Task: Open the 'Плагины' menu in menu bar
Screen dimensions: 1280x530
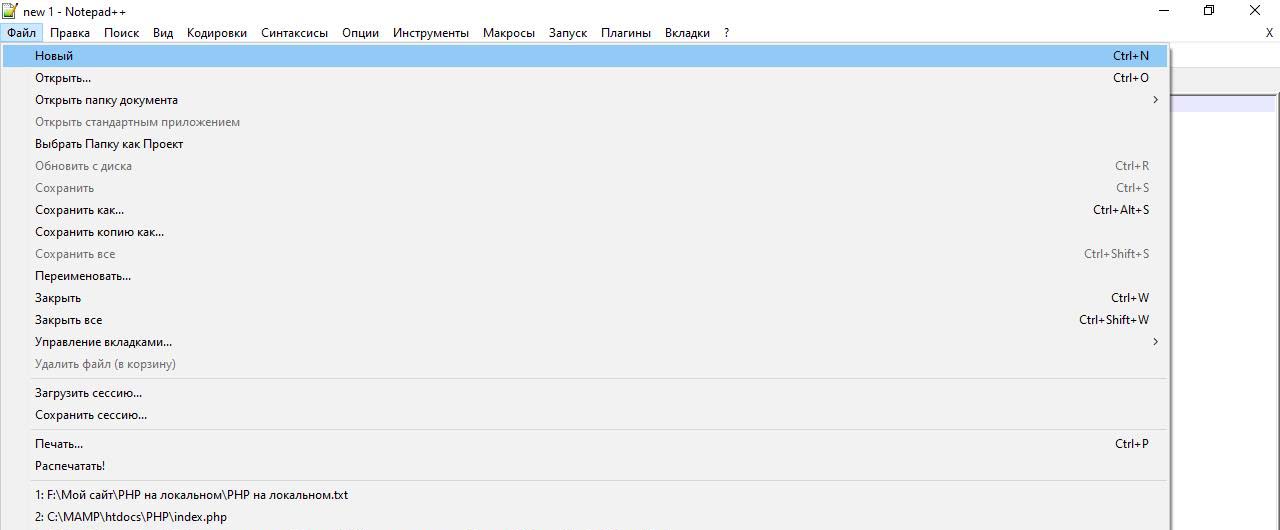Action: click(625, 33)
